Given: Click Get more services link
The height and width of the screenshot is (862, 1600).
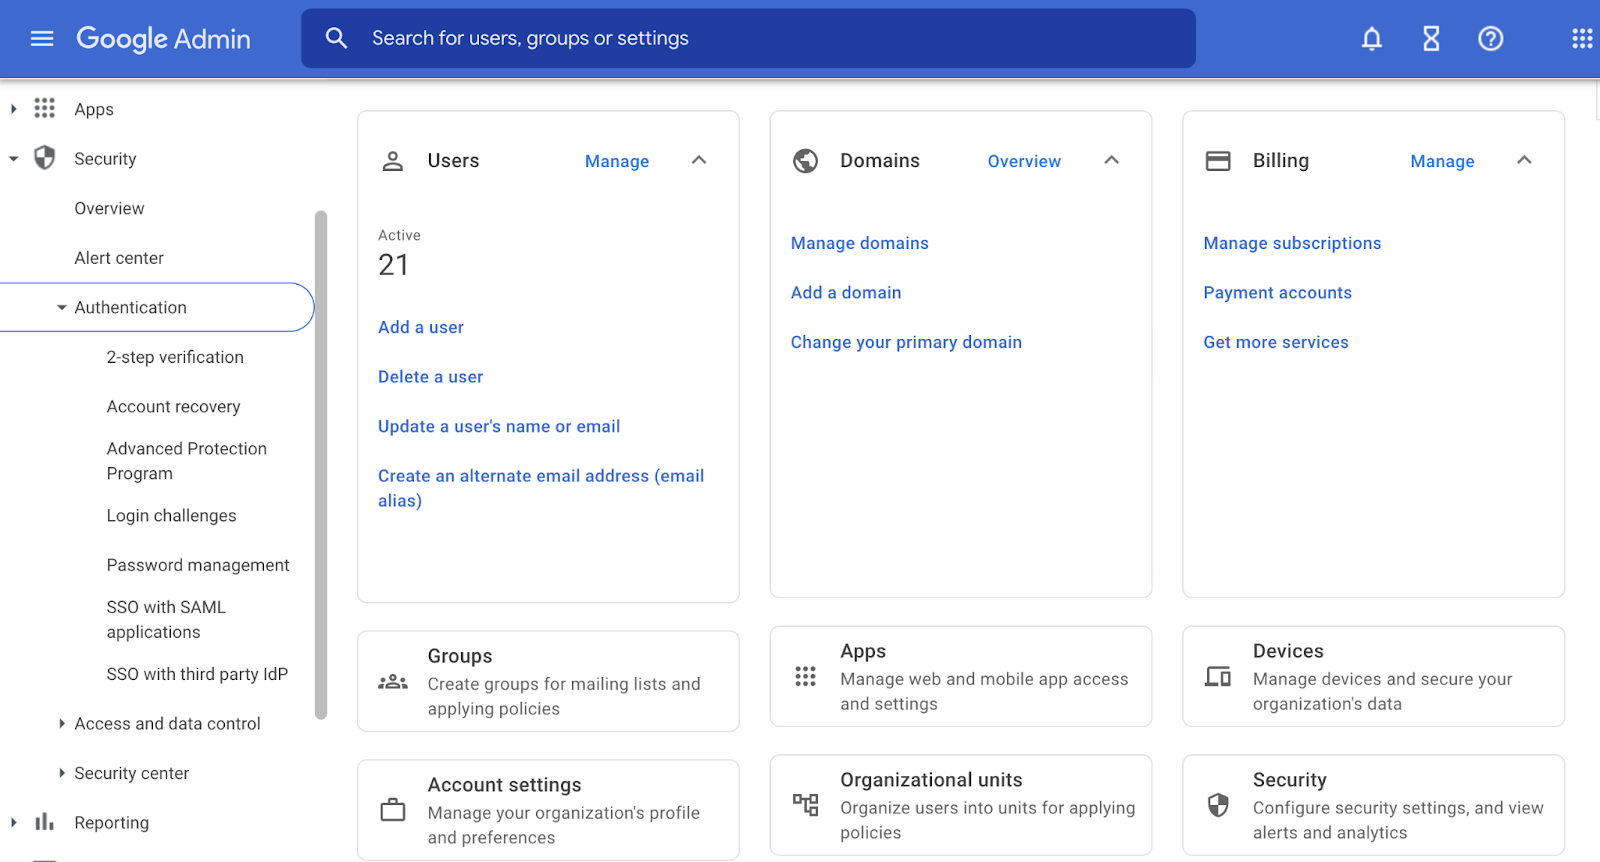Looking at the screenshot, I should [x=1276, y=342].
